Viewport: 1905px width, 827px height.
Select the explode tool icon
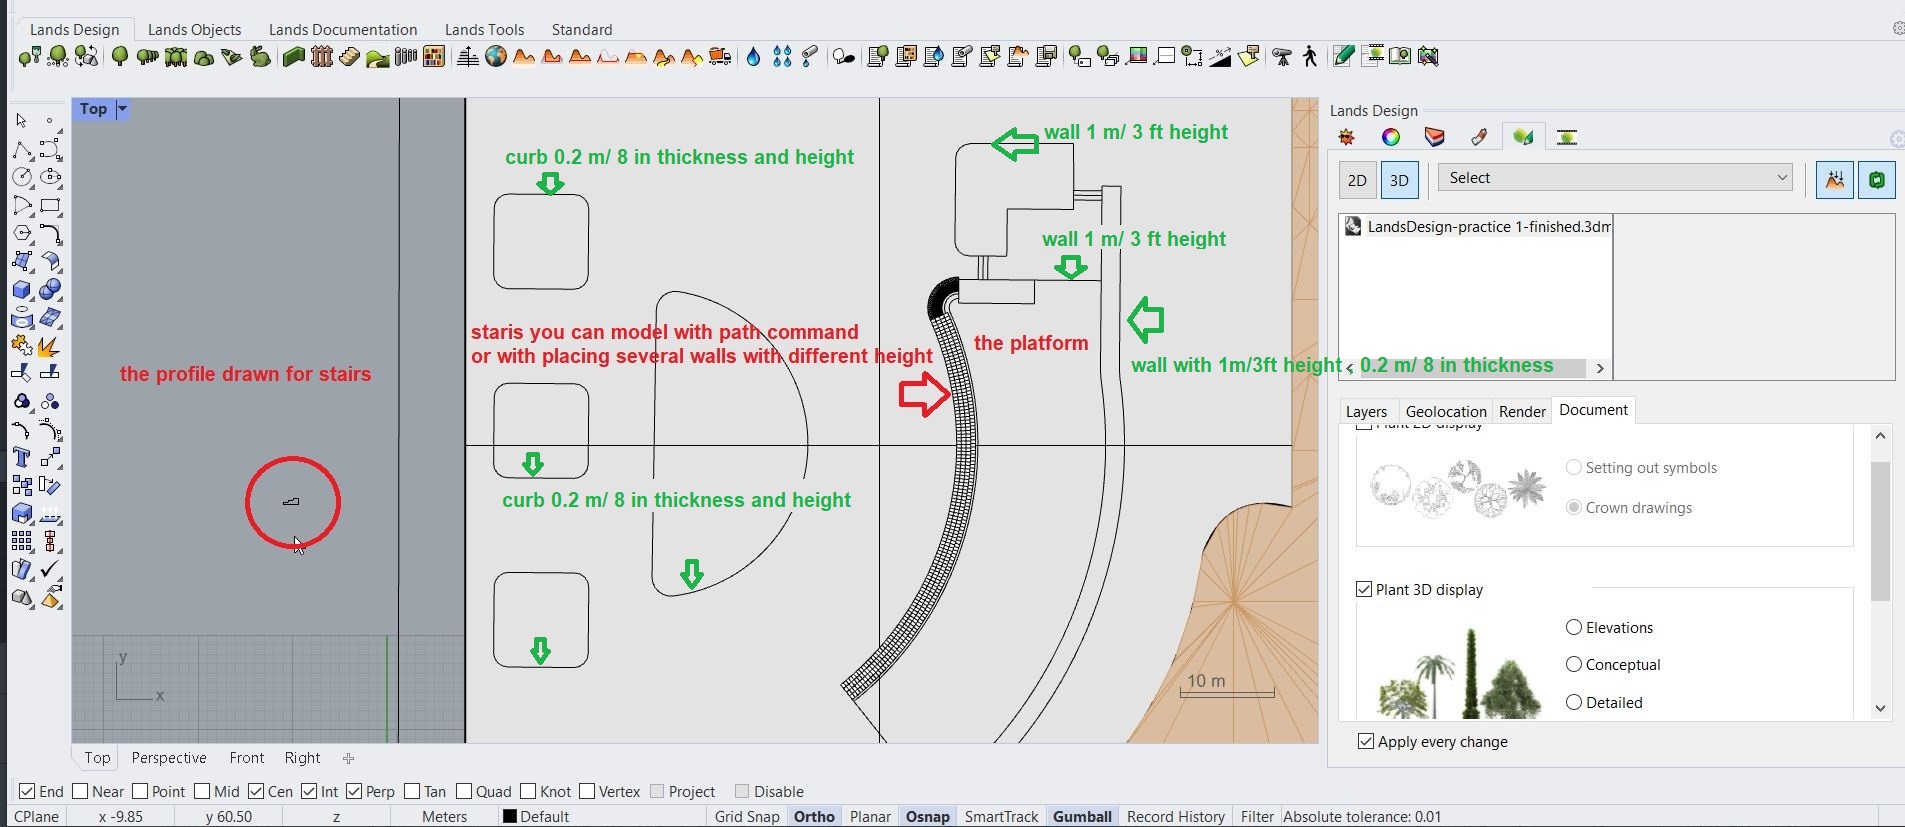pos(50,345)
